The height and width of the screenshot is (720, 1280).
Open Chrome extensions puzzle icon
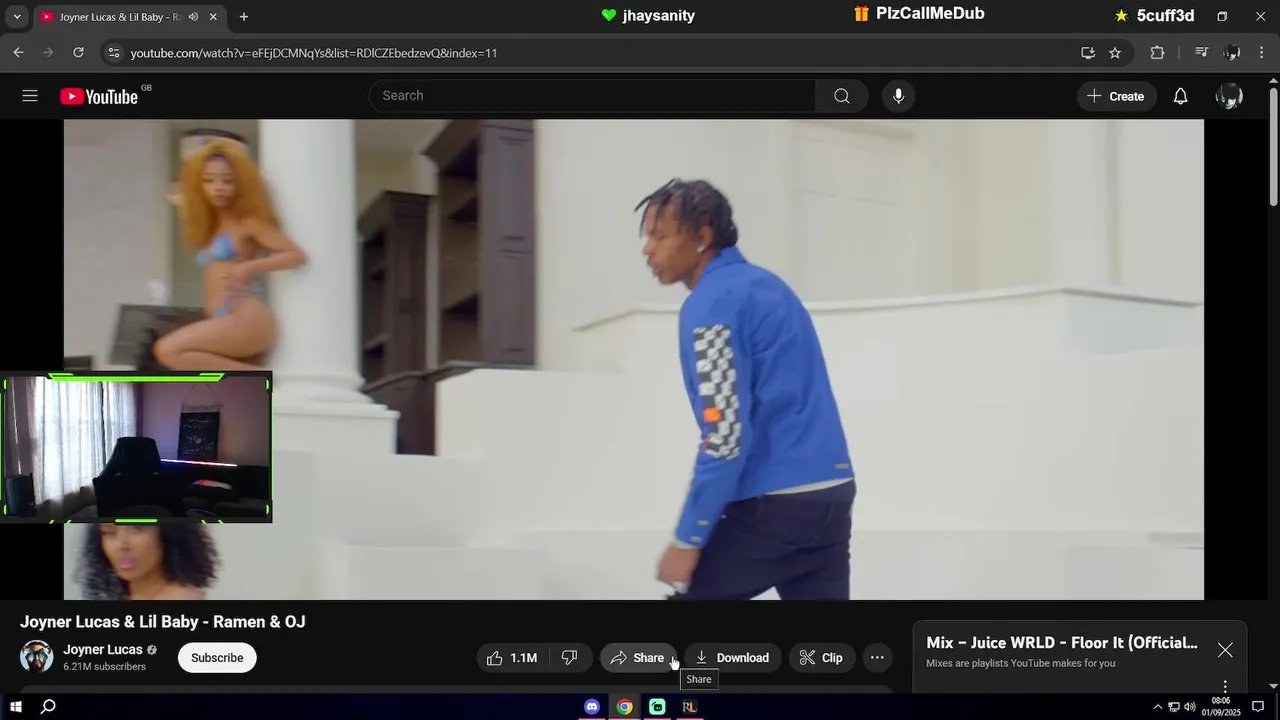click(x=1157, y=52)
